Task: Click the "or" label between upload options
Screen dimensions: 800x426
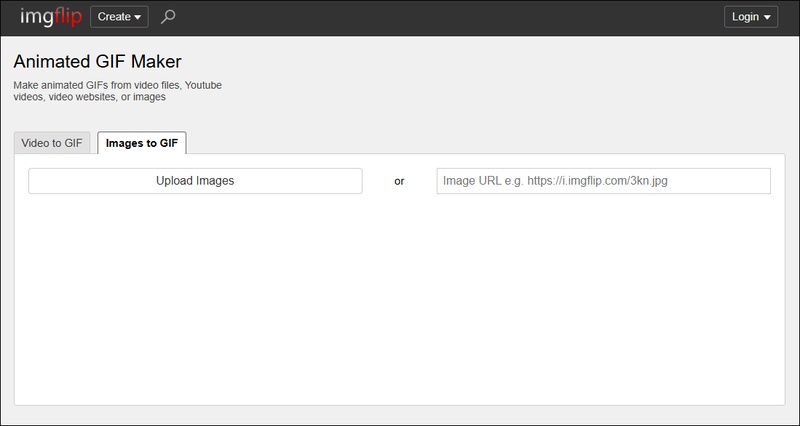Action: [x=399, y=182]
